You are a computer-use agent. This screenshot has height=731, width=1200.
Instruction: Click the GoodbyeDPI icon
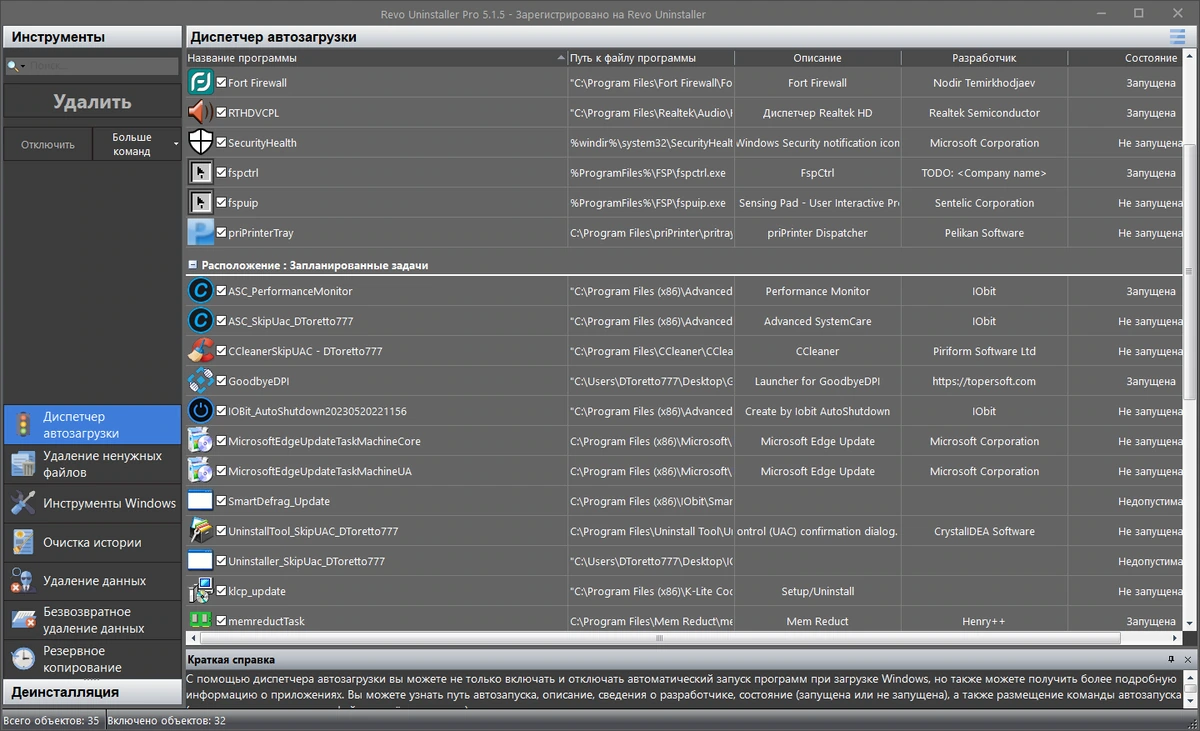201,381
